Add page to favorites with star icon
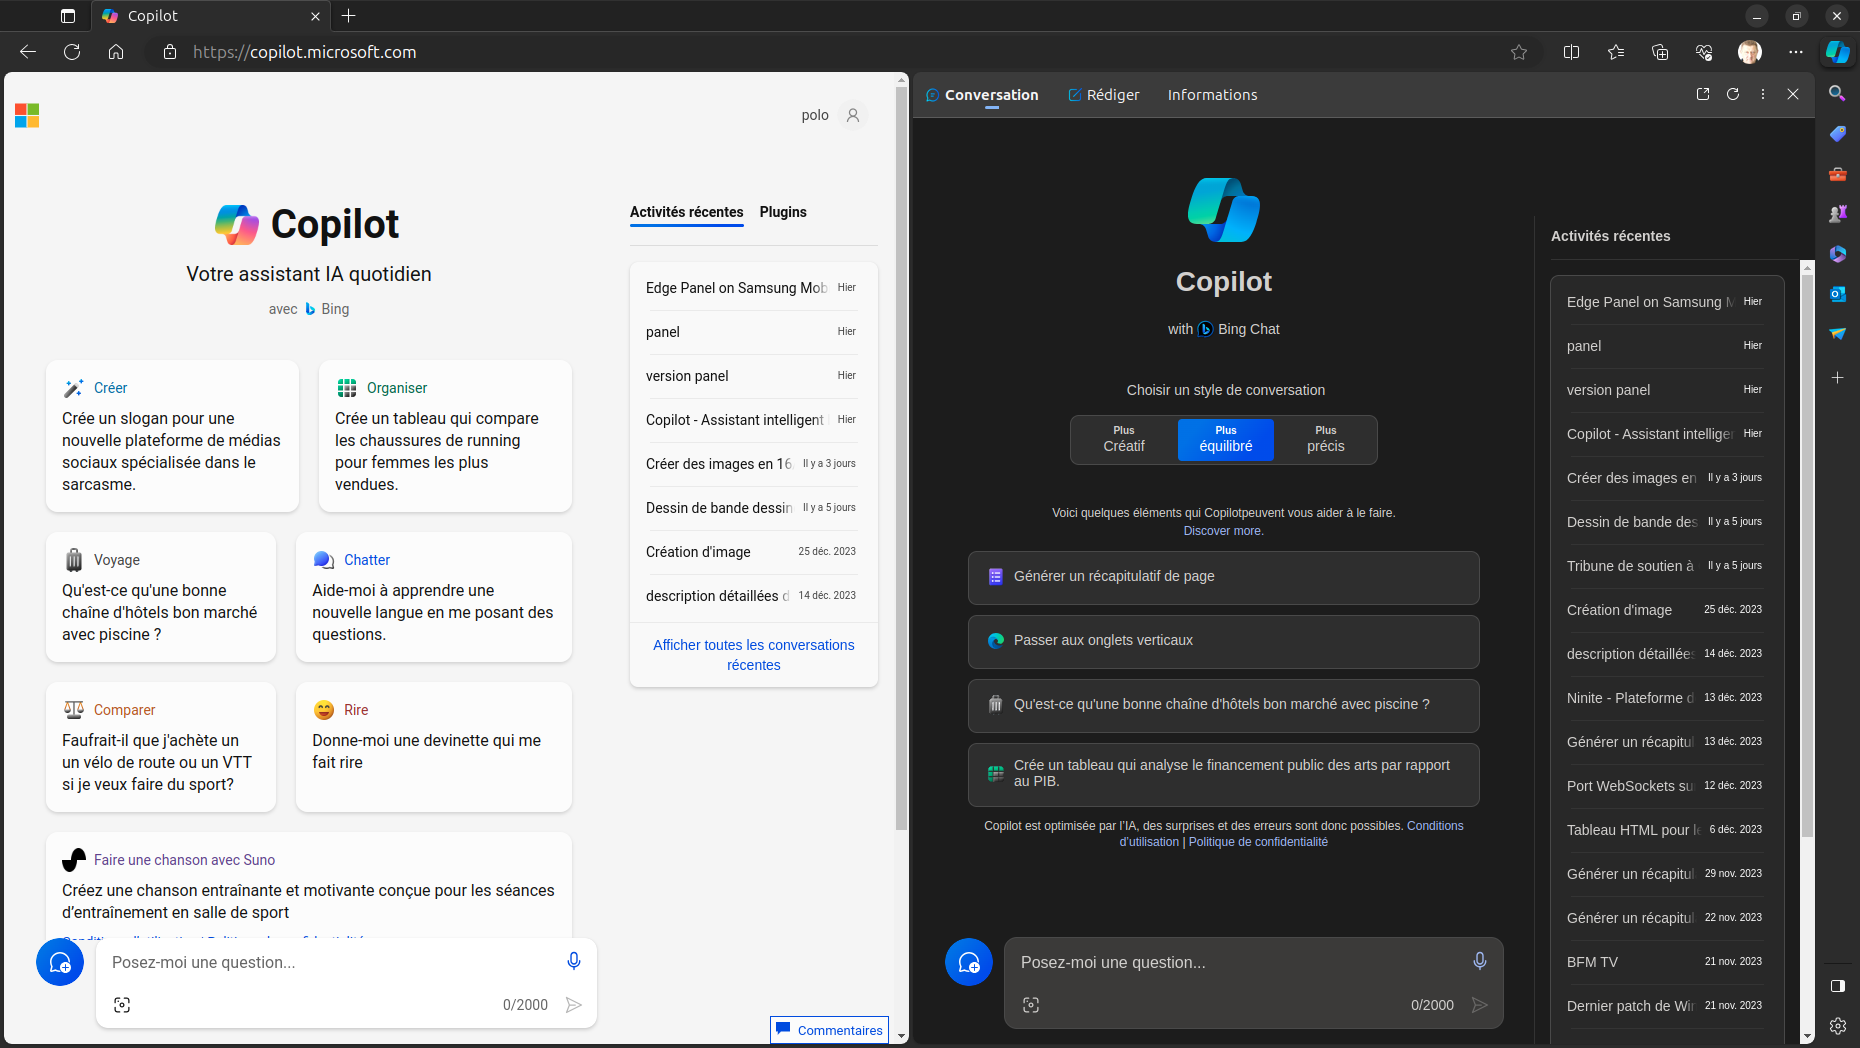Viewport: 1860px width, 1048px height. pos(1519,52)
